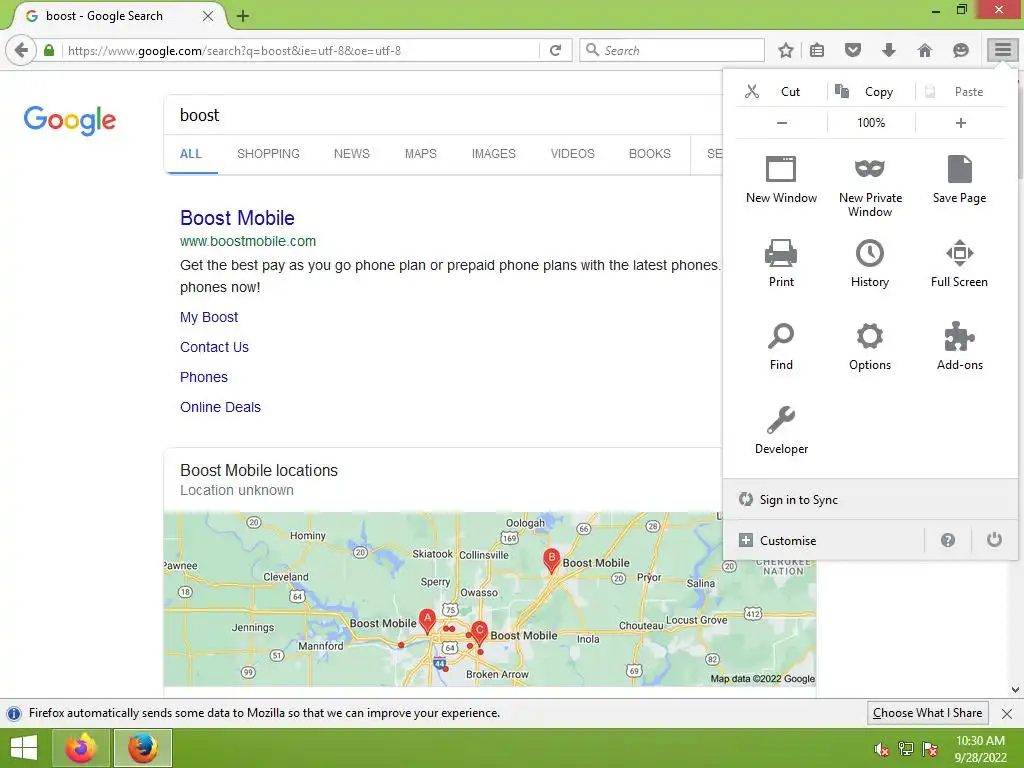Click the Pocket icon in toolbar

pyautogui.click(x=853, y=50)
